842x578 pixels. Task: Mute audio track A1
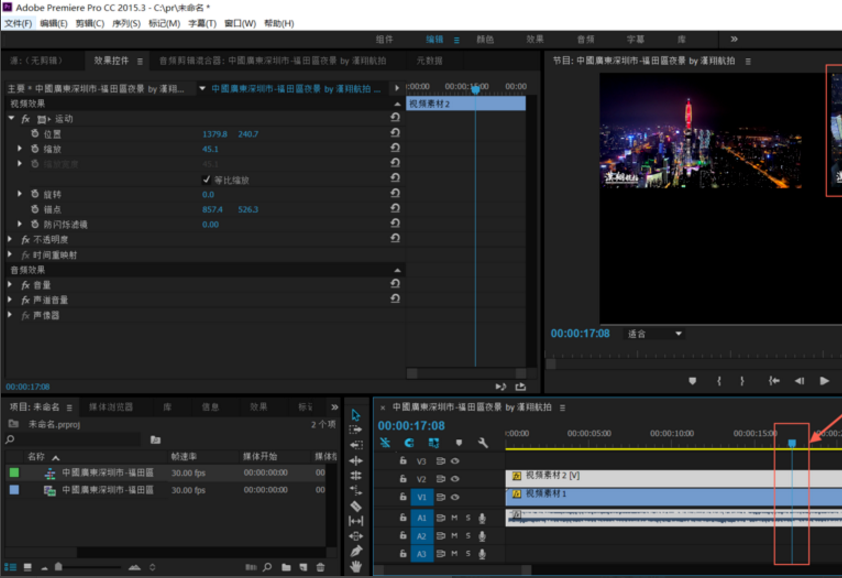pyautogui.click(x=454, y=518)
